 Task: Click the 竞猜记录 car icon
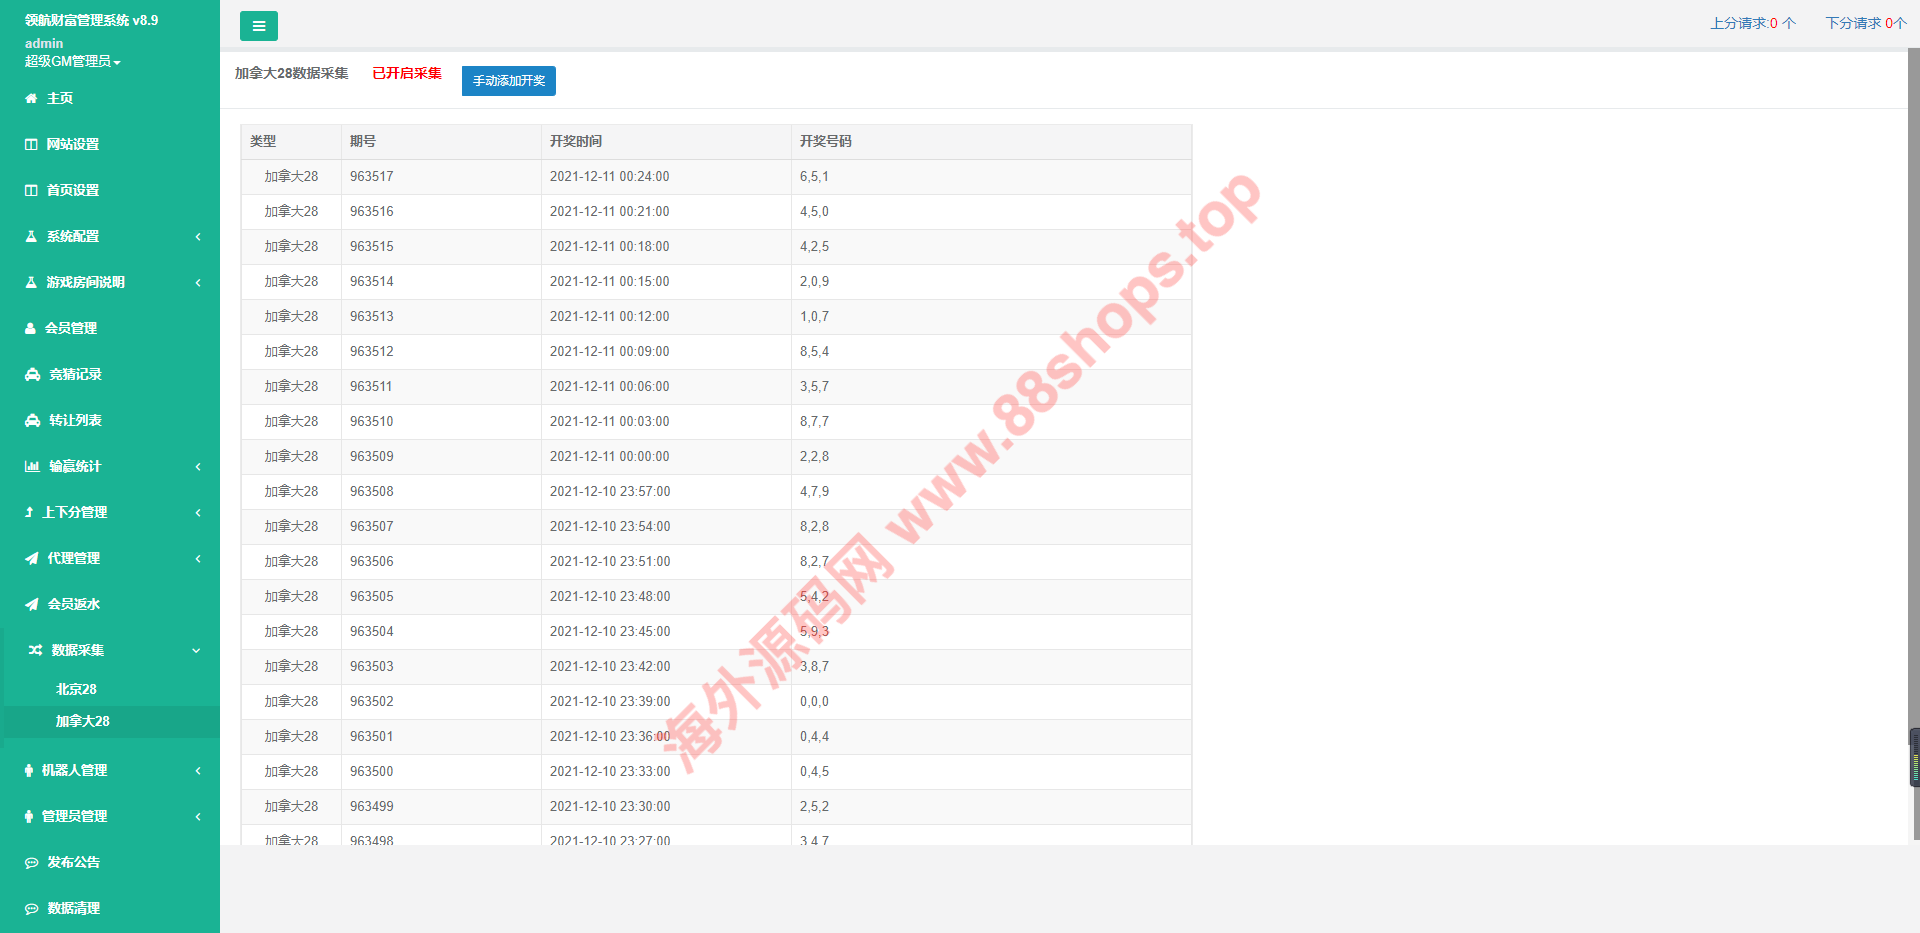click(x=32, y=374)
